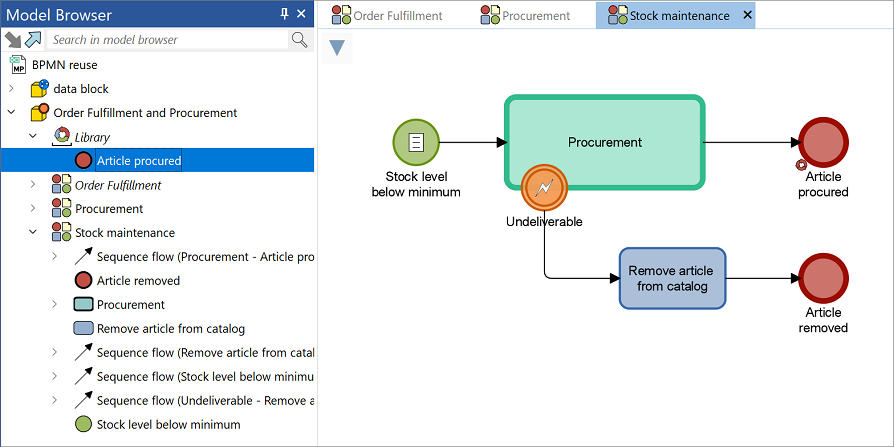Screen dimensions: 894x447
Task: Pin the Model Browser panel
Action: point(284,14)
